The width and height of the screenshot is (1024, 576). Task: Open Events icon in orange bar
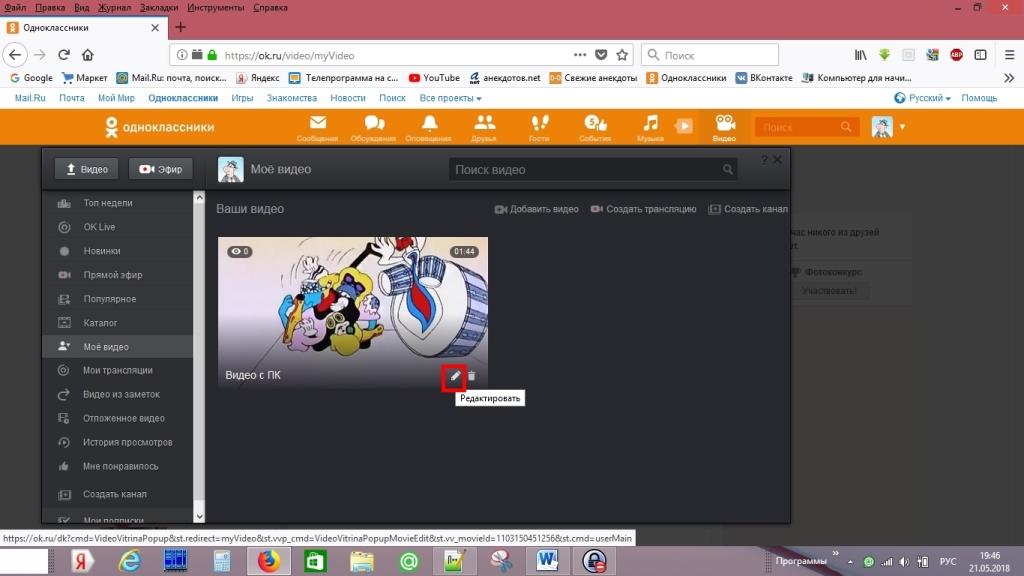pyautogui.click(x=595, y=127)
